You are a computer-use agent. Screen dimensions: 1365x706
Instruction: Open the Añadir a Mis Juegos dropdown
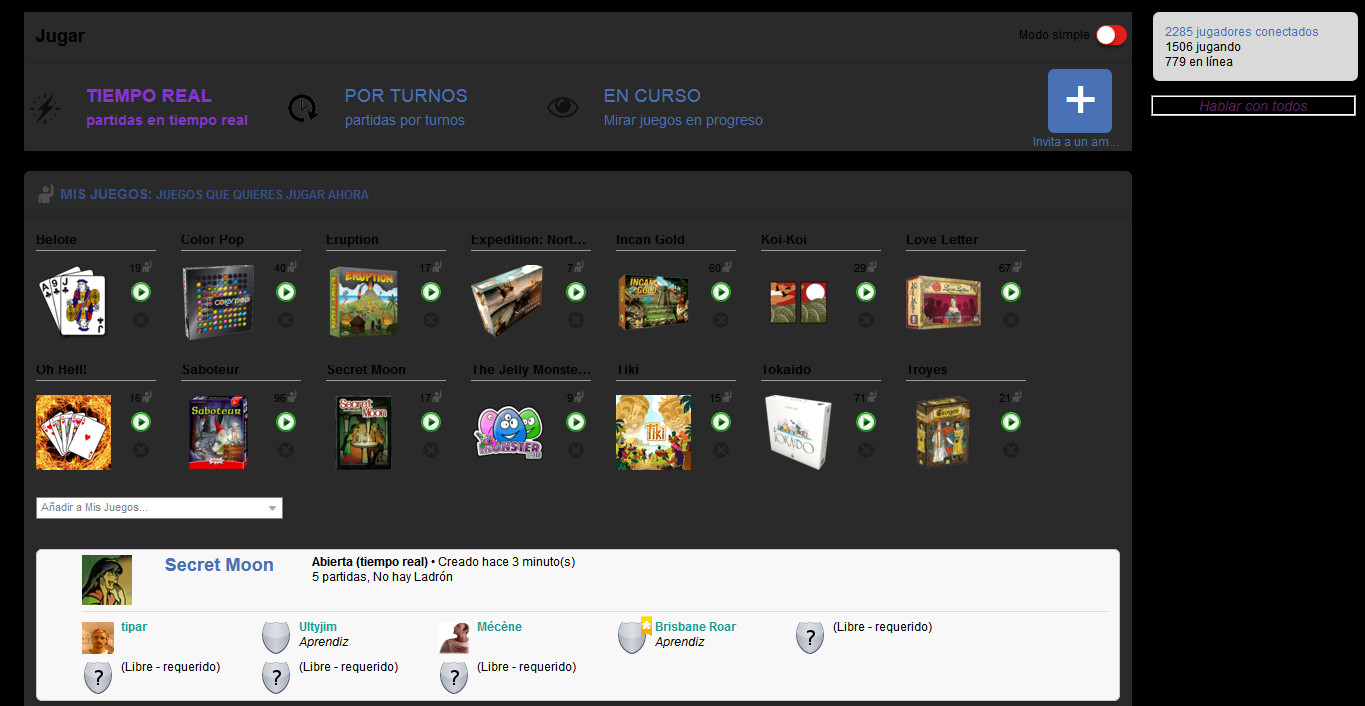point(159,507)
